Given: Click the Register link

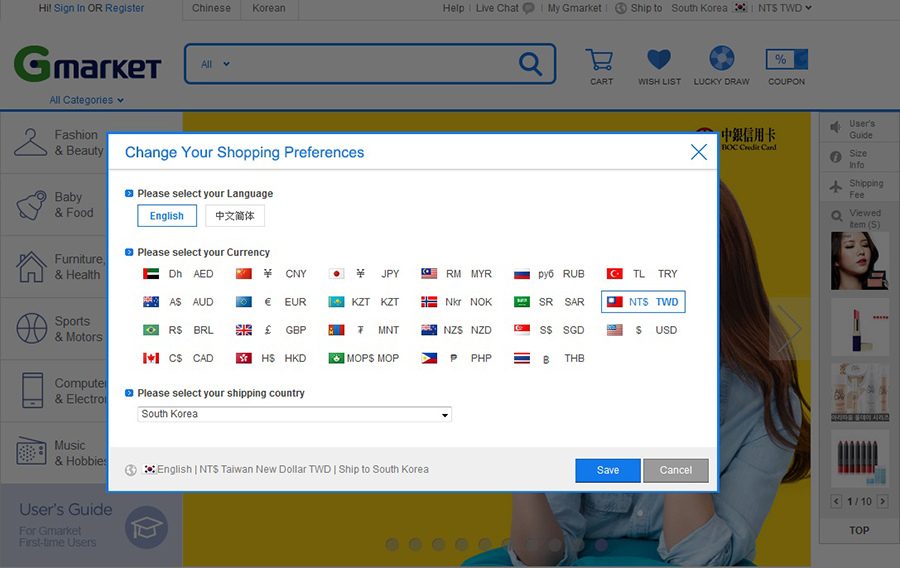Looking at the screenshot, I should [125, 8].
